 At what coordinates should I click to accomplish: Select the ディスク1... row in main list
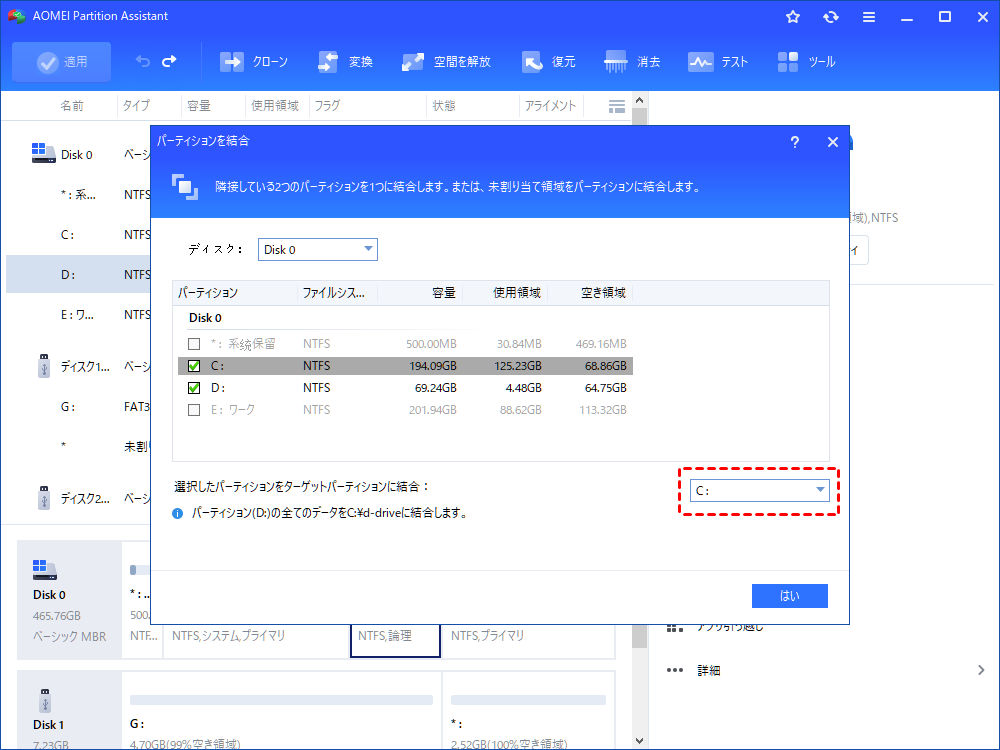tap(78, 366)
